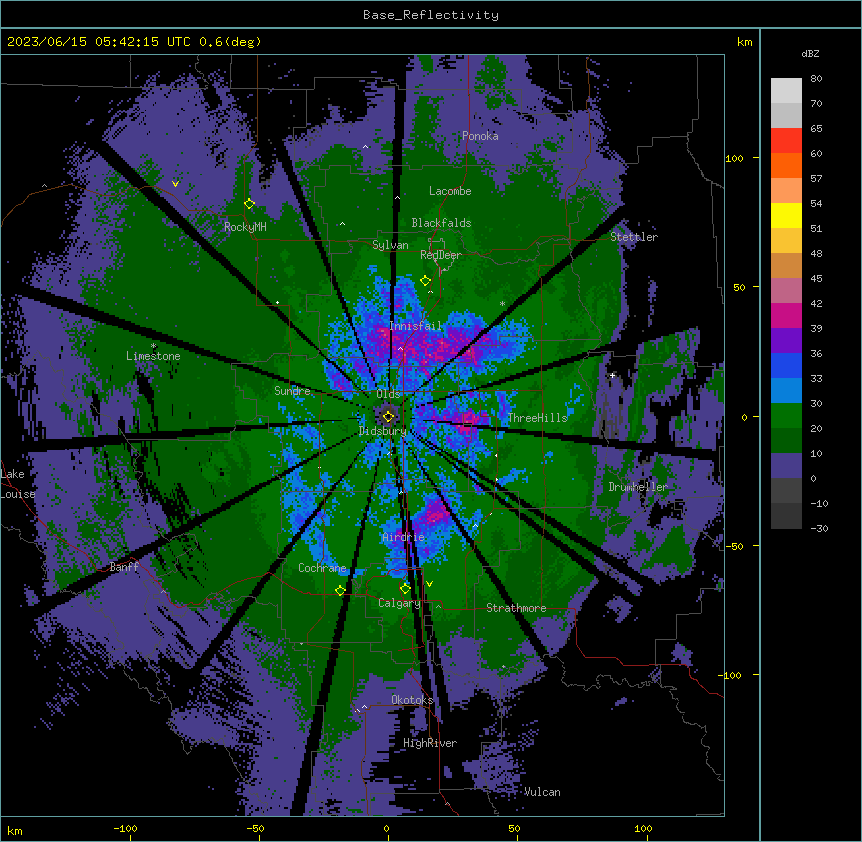Click the brown 45-48 dBZ legend swatch
Image resolution: width=862 pixels, height=842 pixels.
pos(786,265)
